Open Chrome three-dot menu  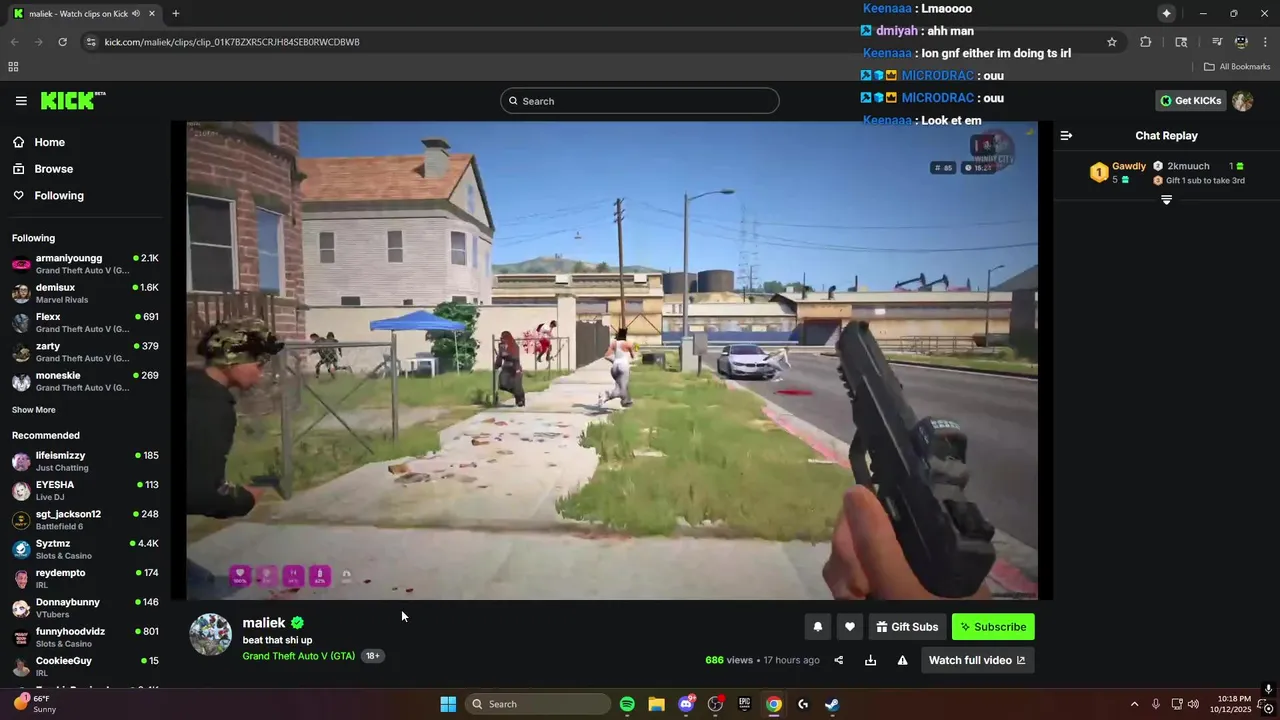coord(1266,42)
